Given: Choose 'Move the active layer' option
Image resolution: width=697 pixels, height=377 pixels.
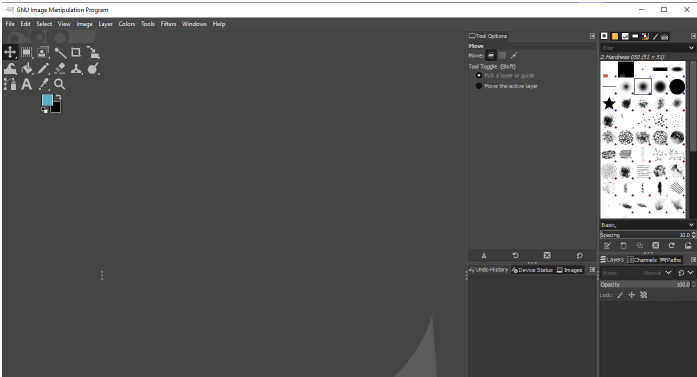Looking at the screenshot, I should pos(507,86).
